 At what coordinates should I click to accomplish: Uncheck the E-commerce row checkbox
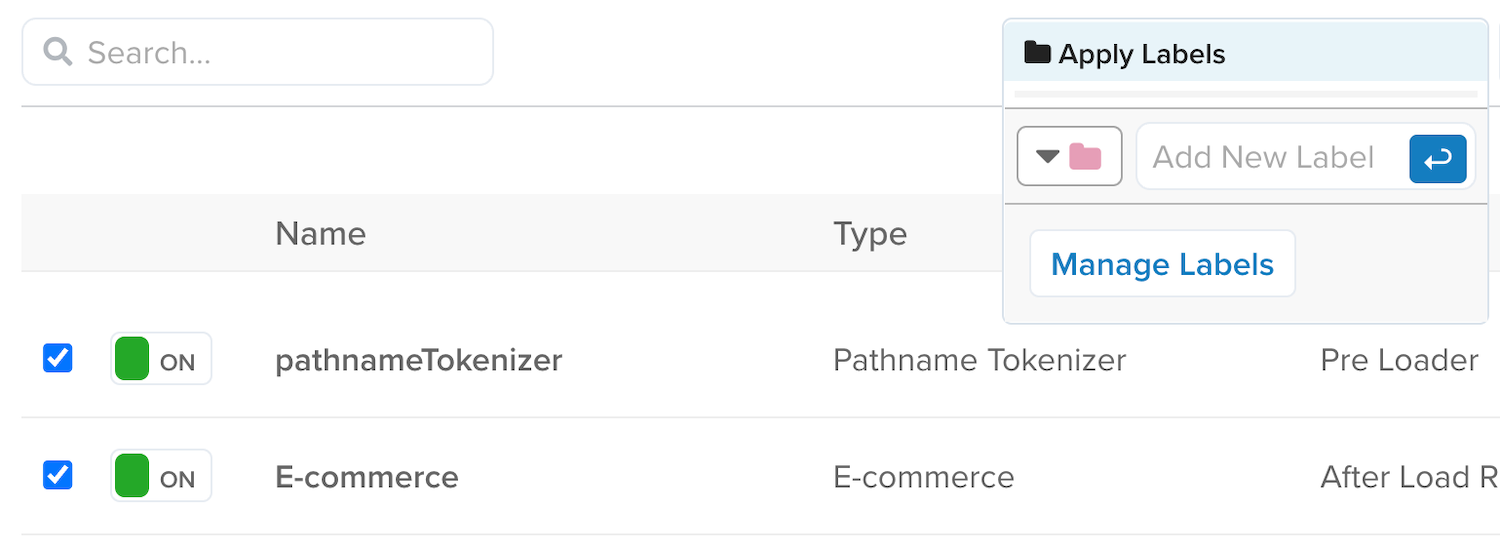point(58,475)
